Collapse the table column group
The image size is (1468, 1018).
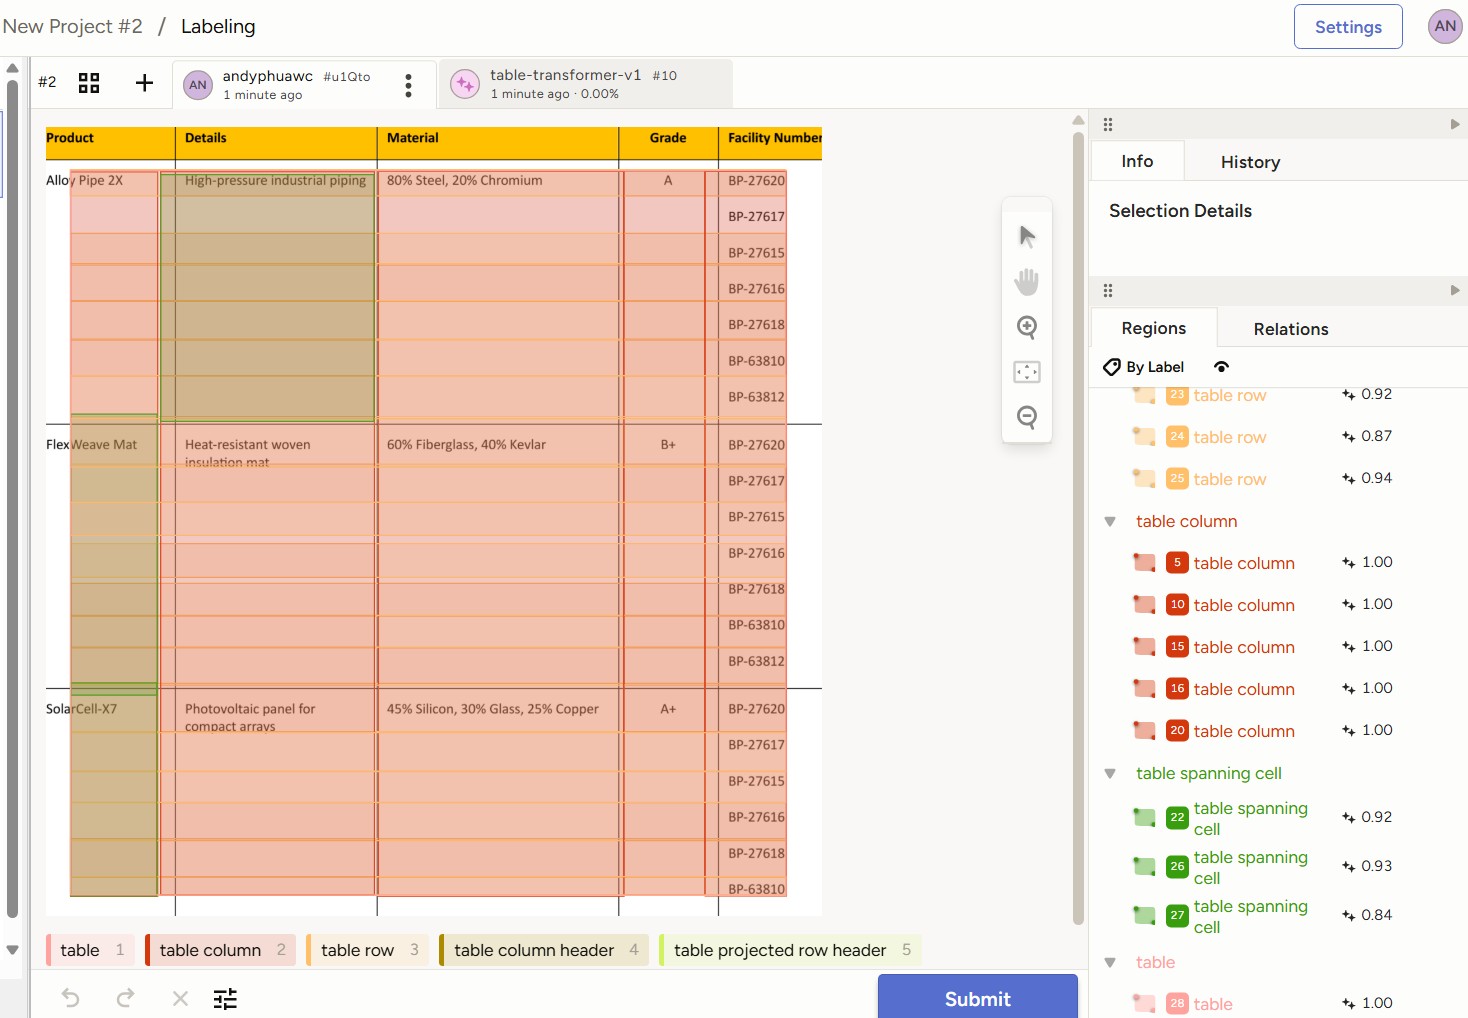coord(1110,521)
